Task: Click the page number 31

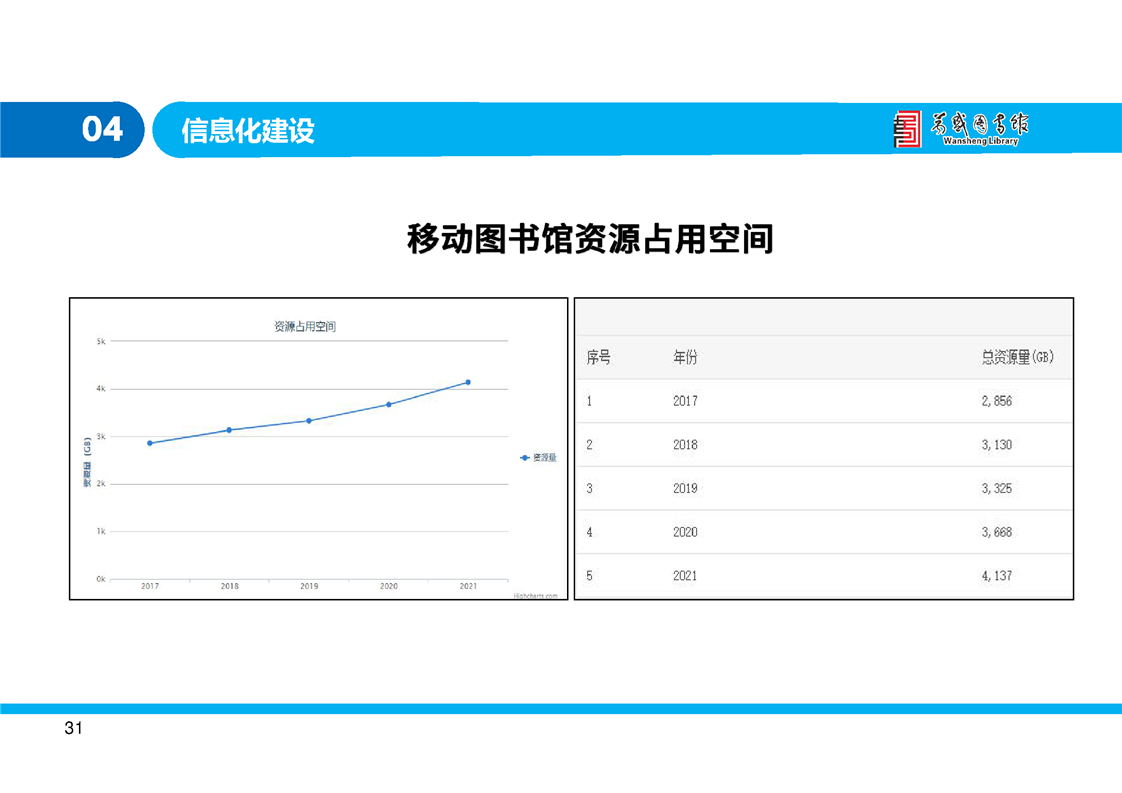Action: [x=73, y=728]
